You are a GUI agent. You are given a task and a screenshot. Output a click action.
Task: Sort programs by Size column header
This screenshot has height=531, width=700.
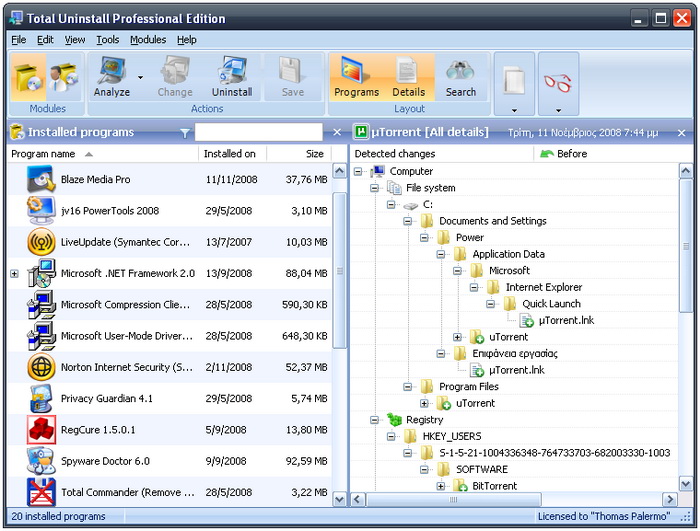(x=314, y=154)
